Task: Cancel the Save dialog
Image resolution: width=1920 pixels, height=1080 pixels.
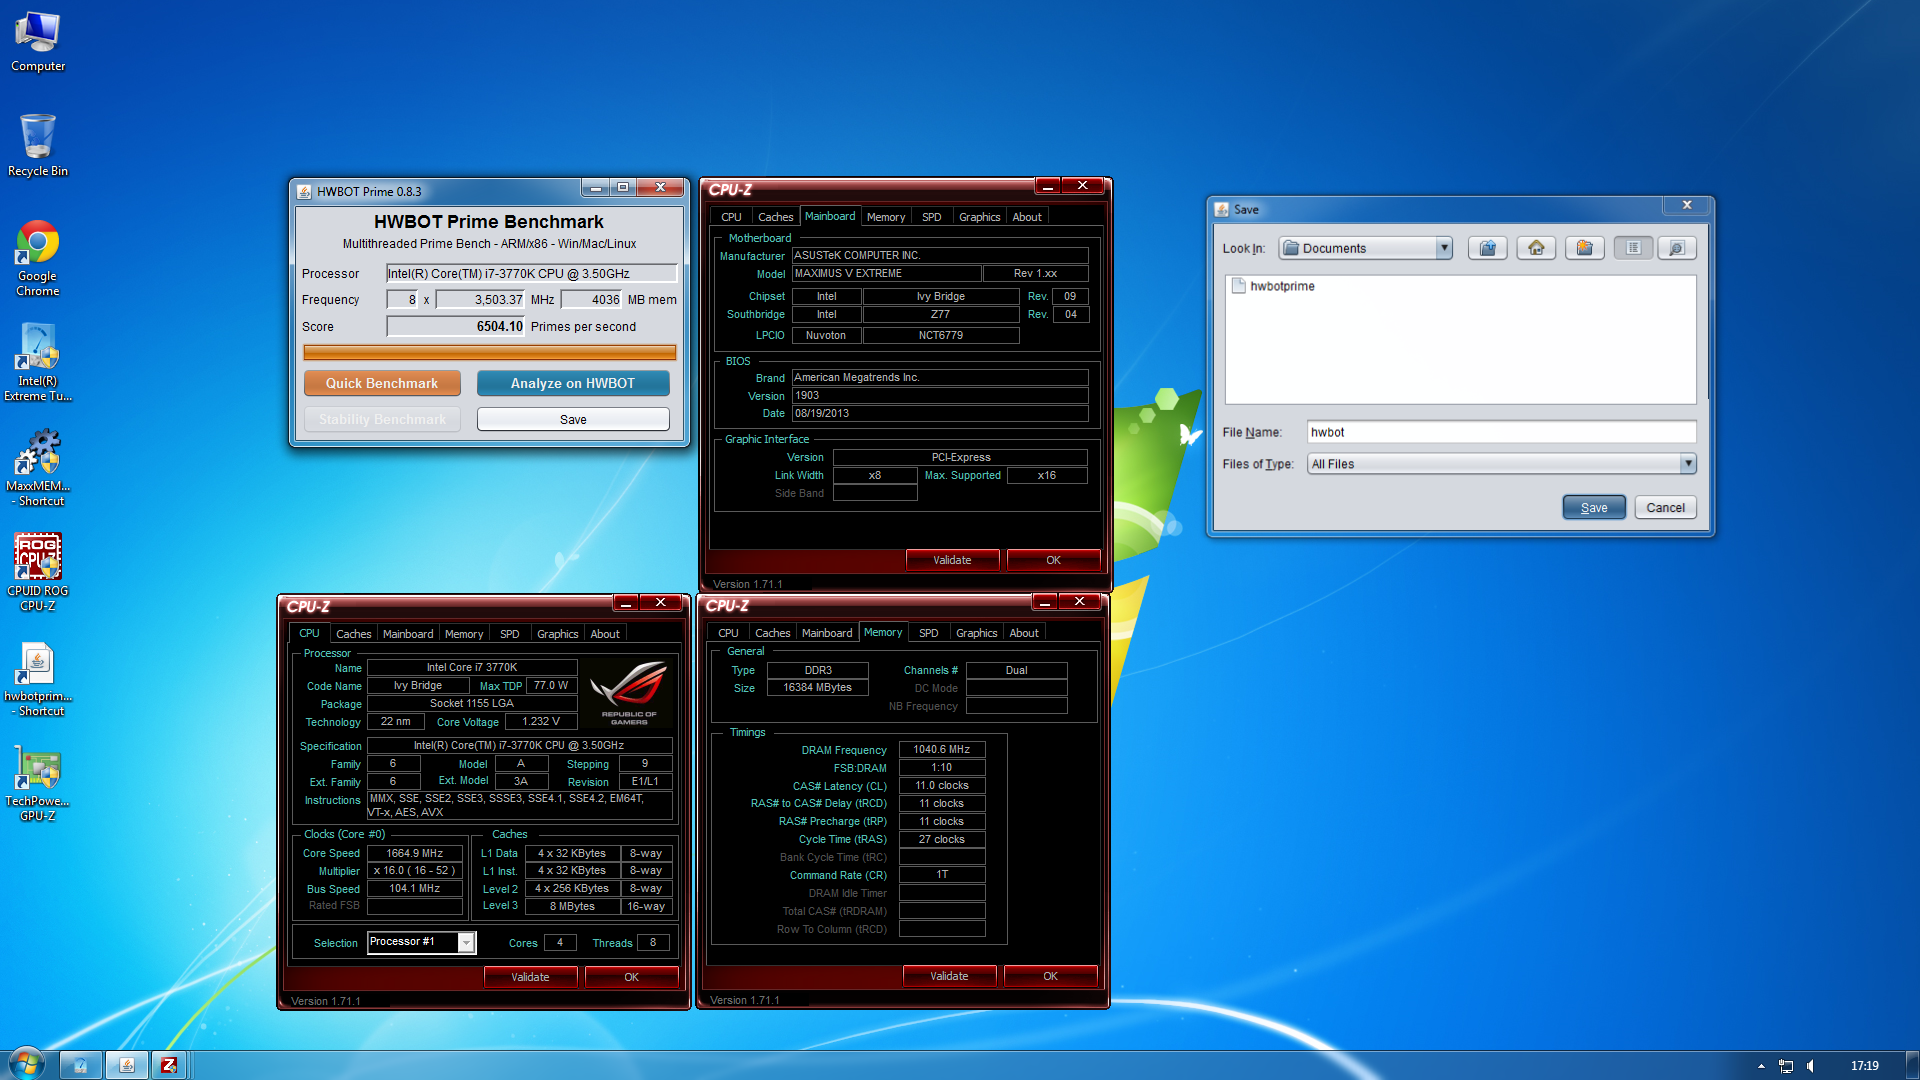Action: (1665, 508)
